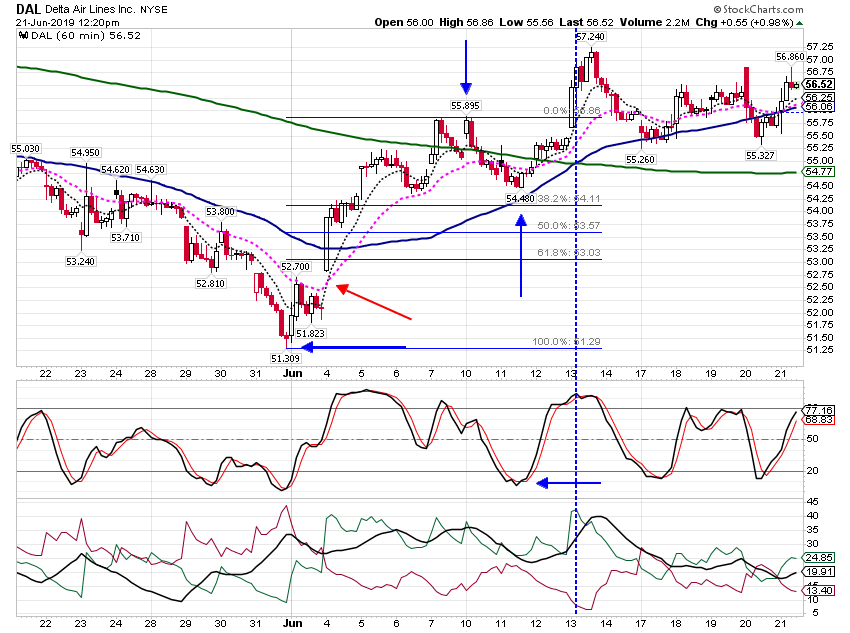Click the 51.823 price label
Viewport: 850px width, 633px height.
coord(311,333)
